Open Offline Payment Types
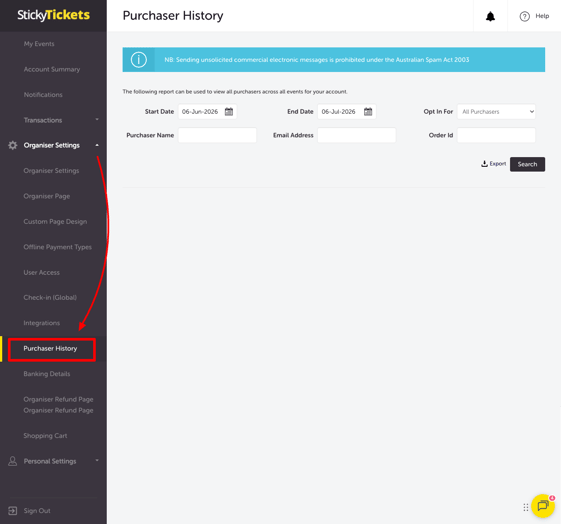 (x=58, y=247)
